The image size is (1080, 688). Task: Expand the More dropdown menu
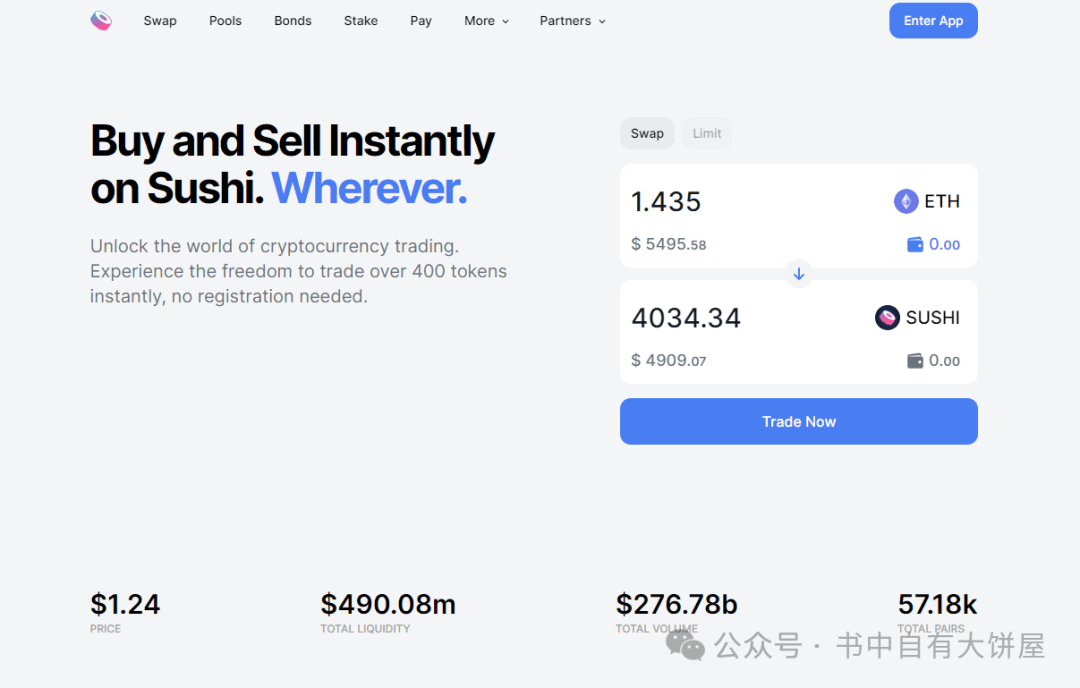click(486, 21)
